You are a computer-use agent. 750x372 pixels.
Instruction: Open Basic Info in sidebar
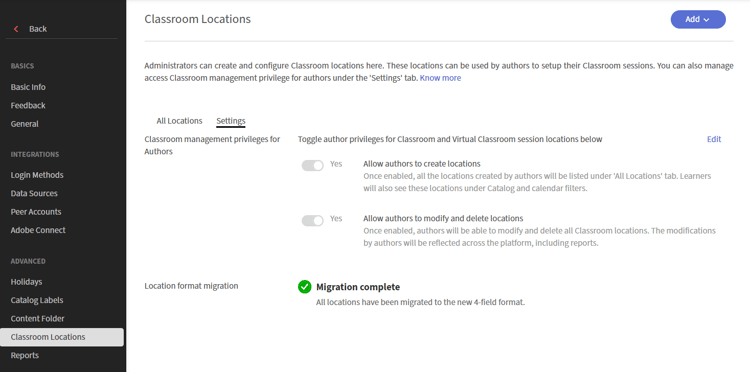point(28,87)
